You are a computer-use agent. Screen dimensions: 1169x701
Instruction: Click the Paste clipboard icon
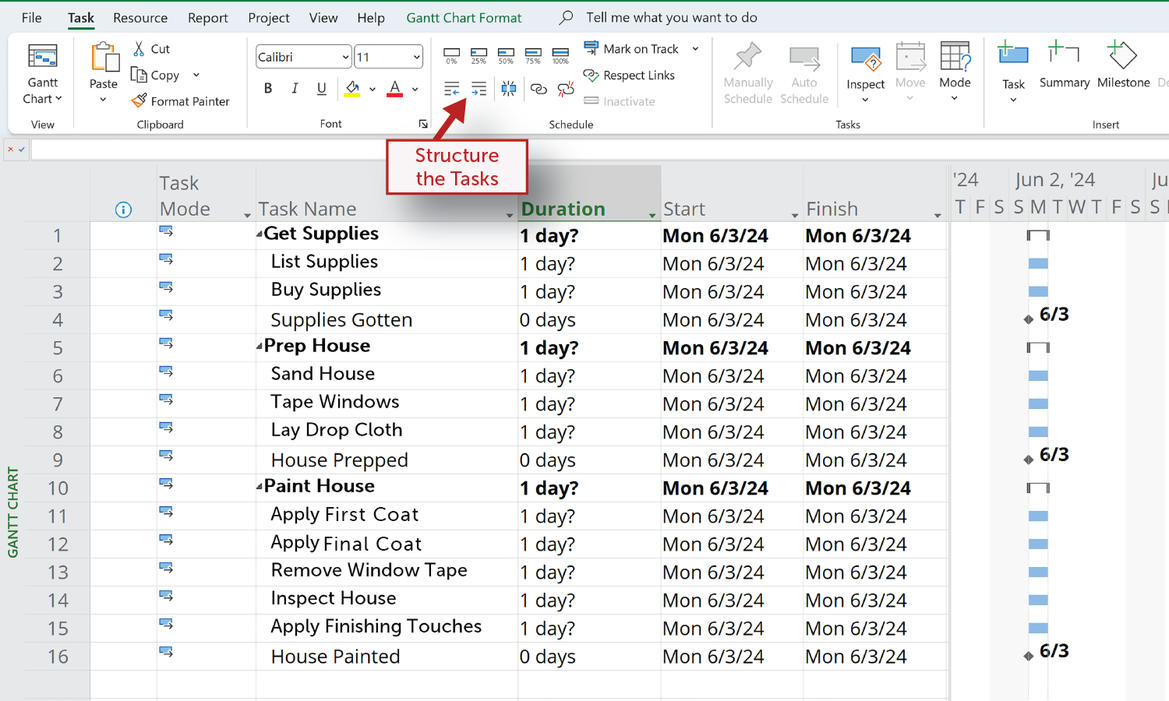[x=104, y=59]
